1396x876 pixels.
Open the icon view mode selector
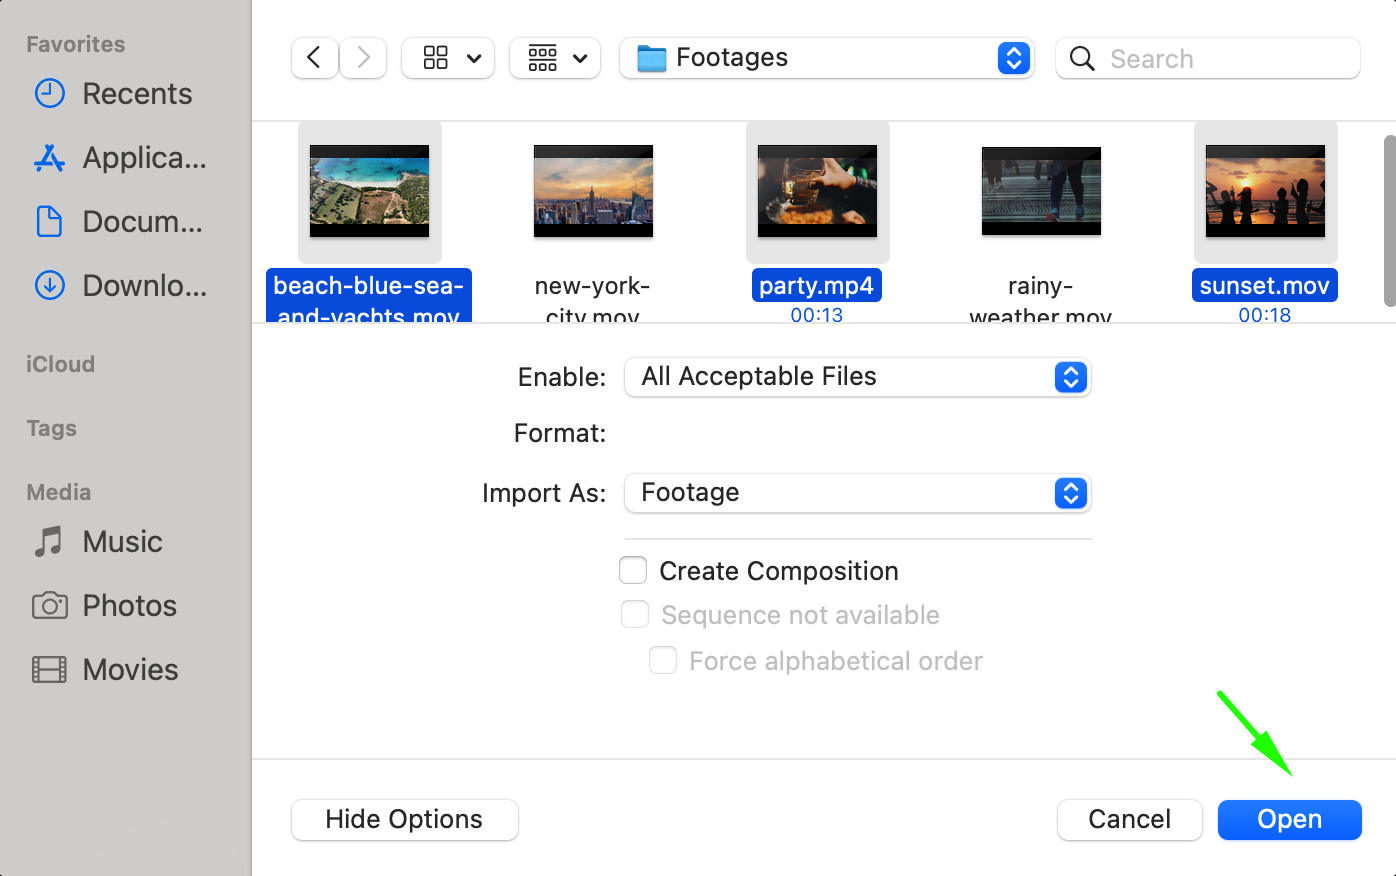[448, 58]
